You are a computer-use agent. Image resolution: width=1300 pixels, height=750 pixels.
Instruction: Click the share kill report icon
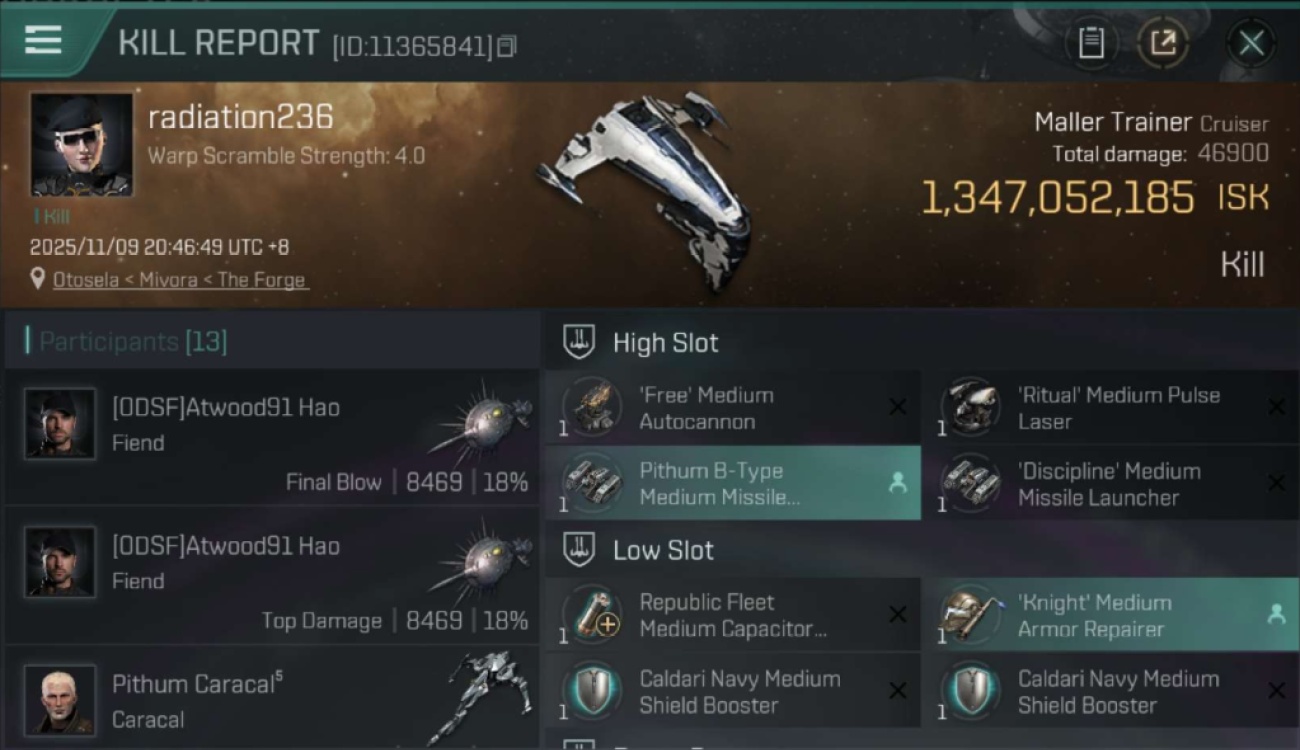point(1163,43)
